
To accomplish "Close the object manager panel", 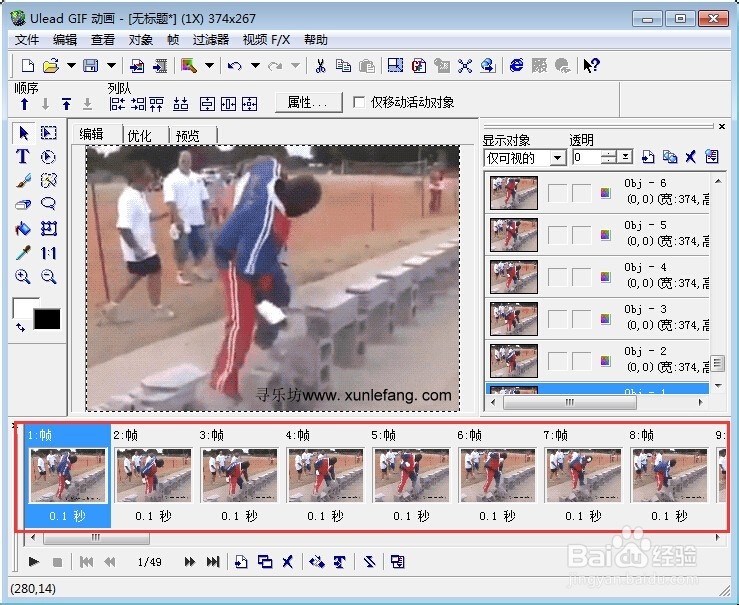I will 722,126.
